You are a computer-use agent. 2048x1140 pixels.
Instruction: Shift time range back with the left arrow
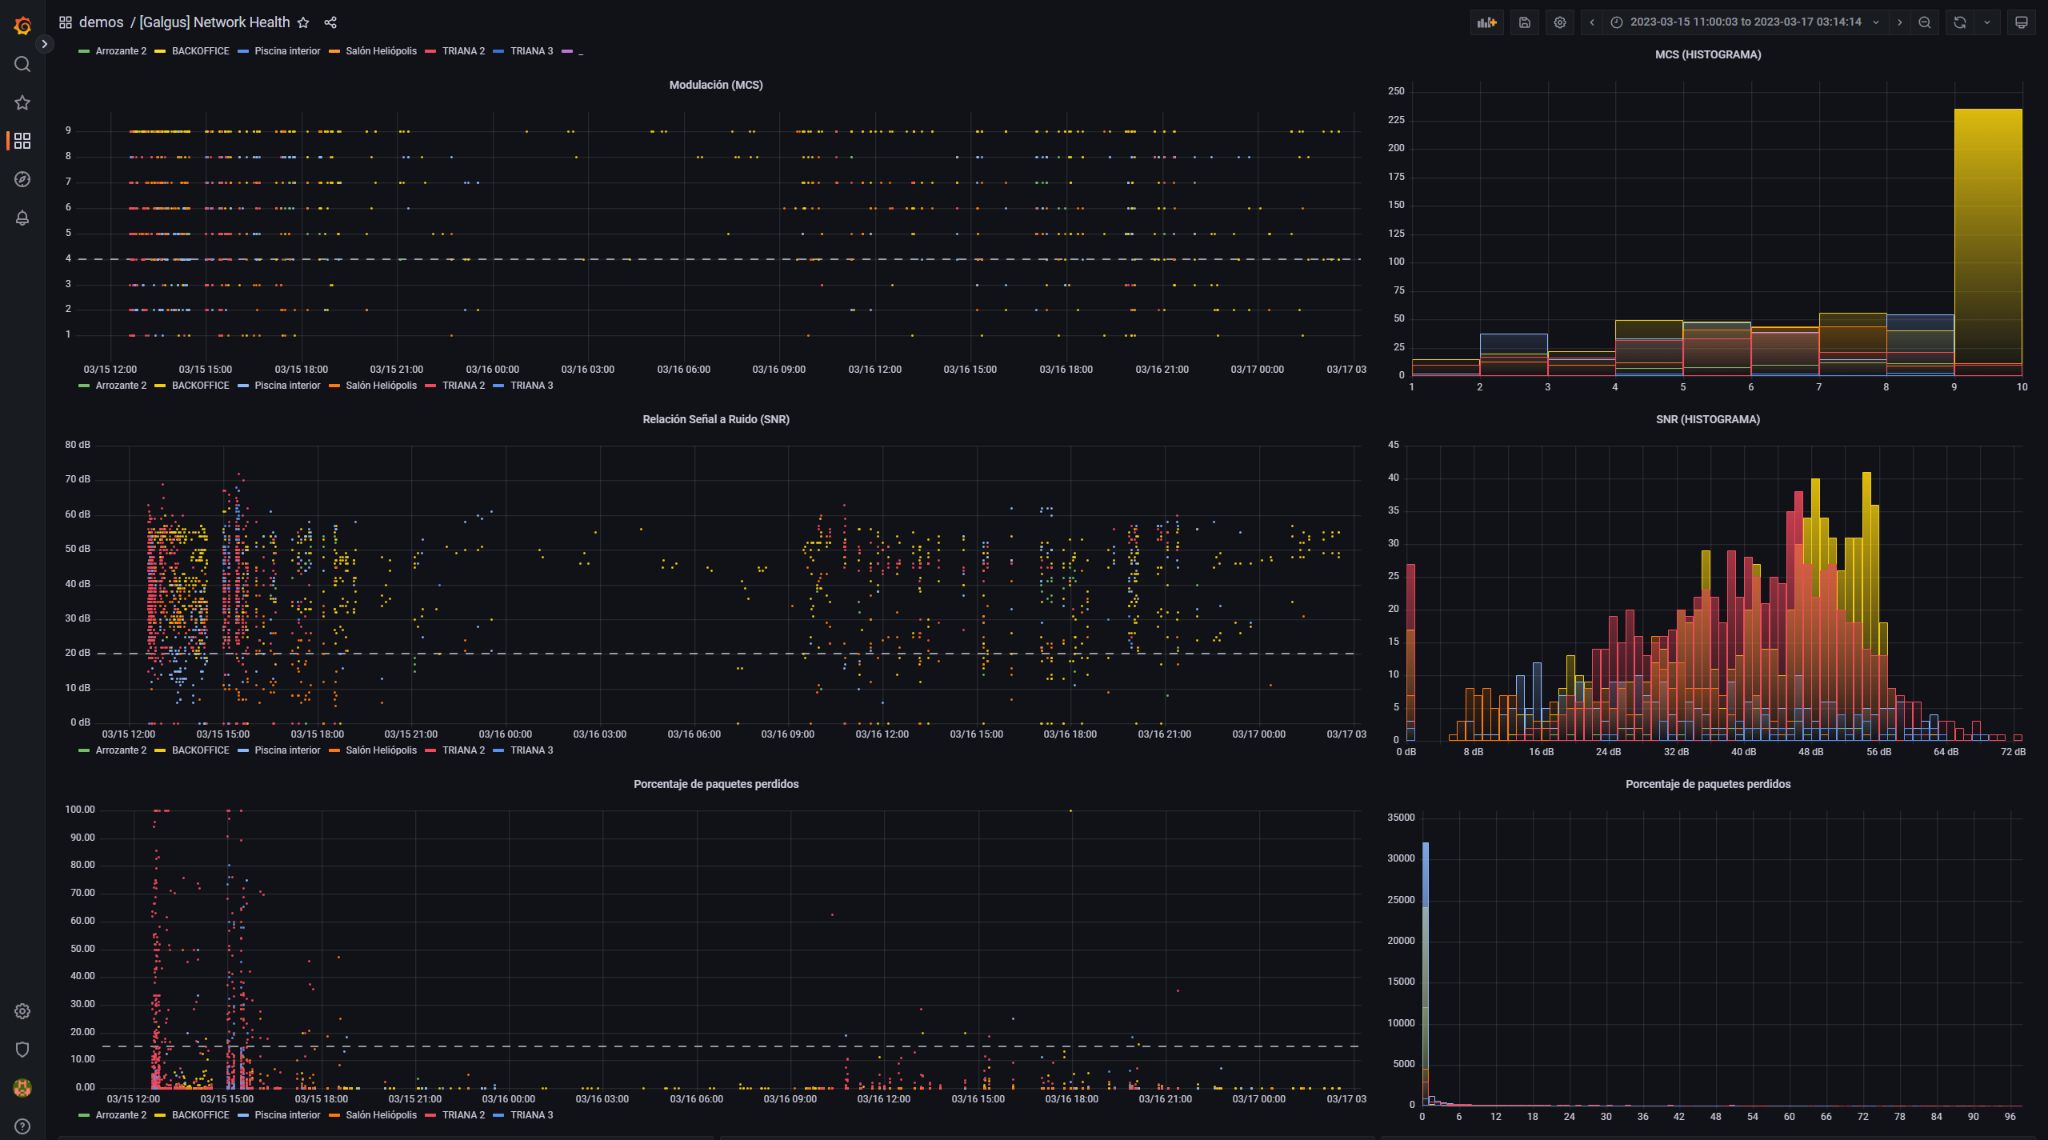pyautogui.click(x=1591, y=22)
